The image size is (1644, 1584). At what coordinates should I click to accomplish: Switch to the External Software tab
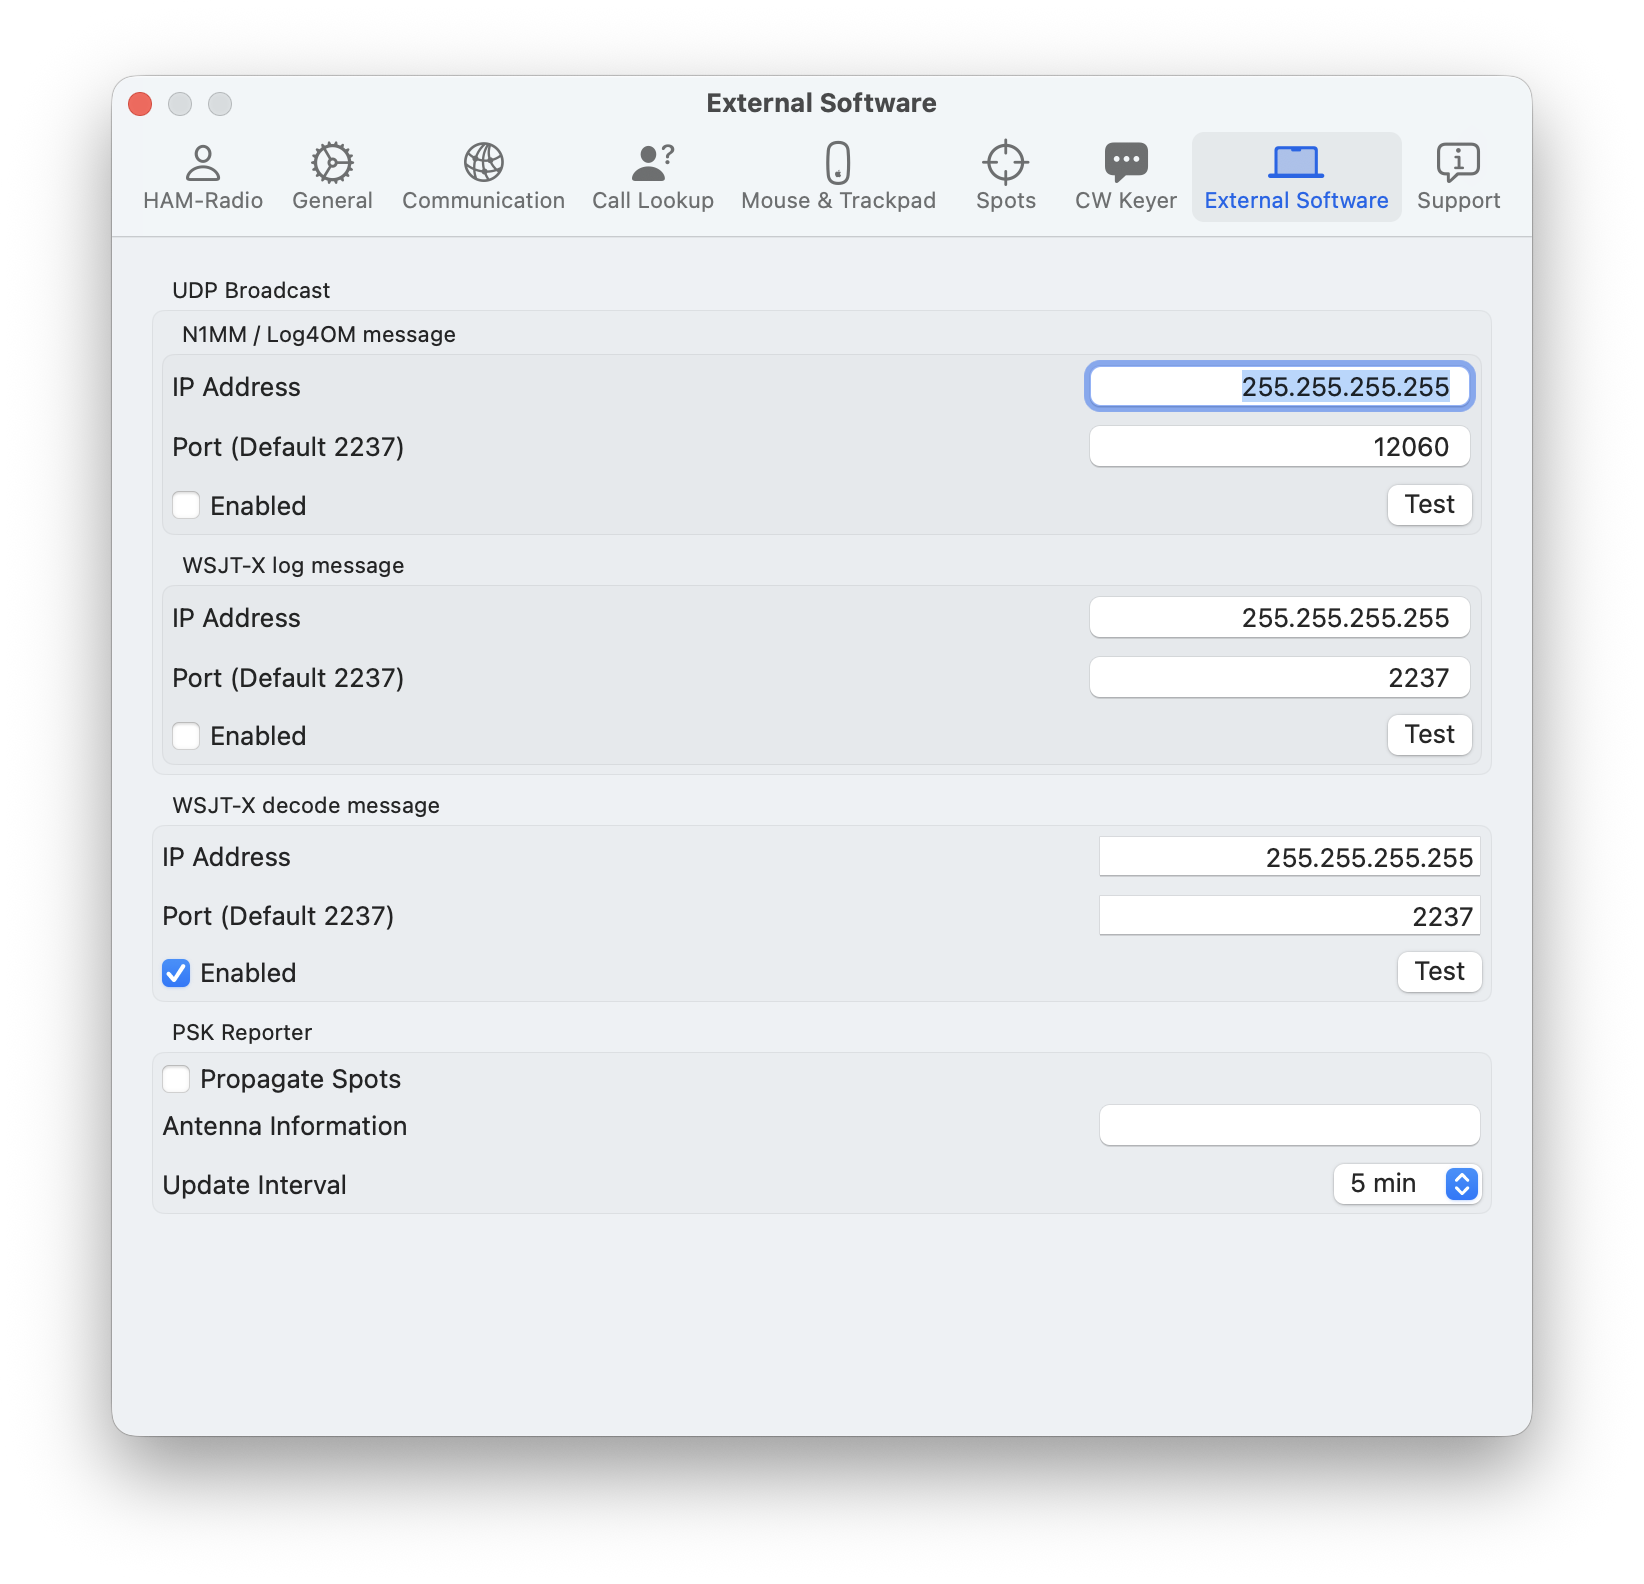[1296, 176]
